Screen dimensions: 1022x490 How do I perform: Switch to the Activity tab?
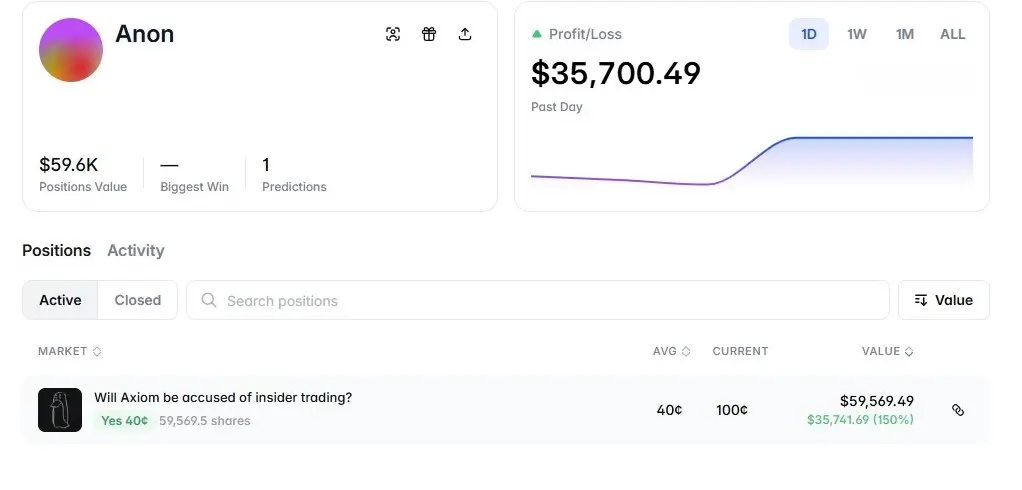[x=136, y=250]
